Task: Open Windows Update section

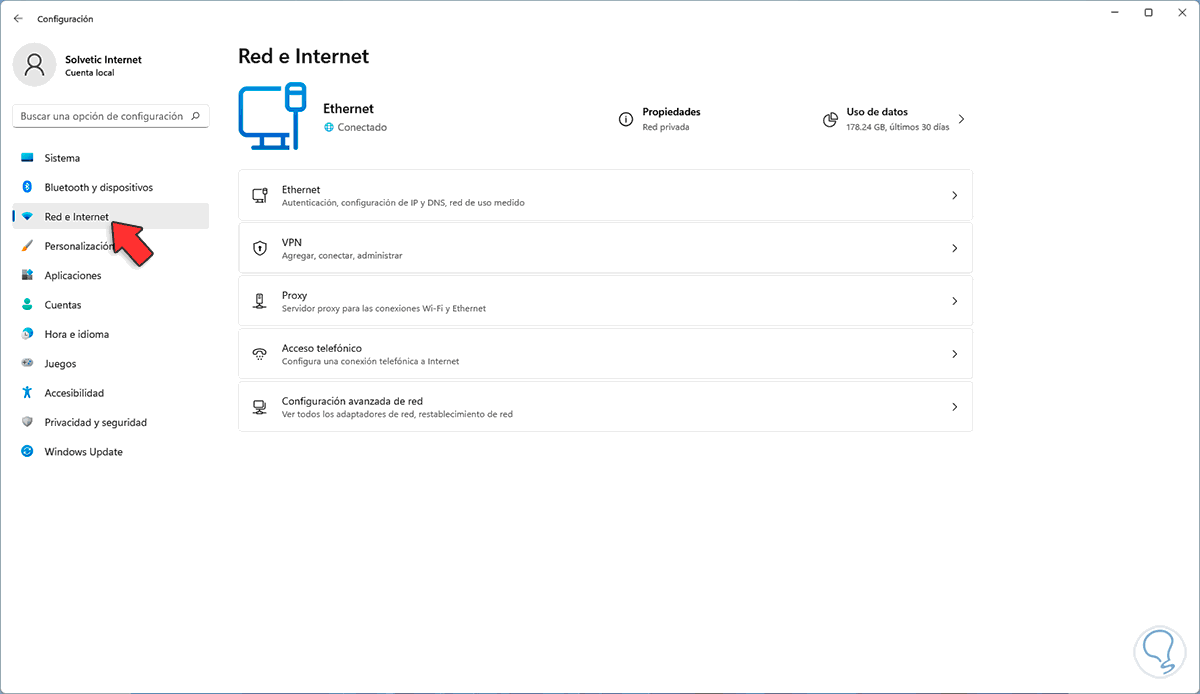Action: pos(111,452)
